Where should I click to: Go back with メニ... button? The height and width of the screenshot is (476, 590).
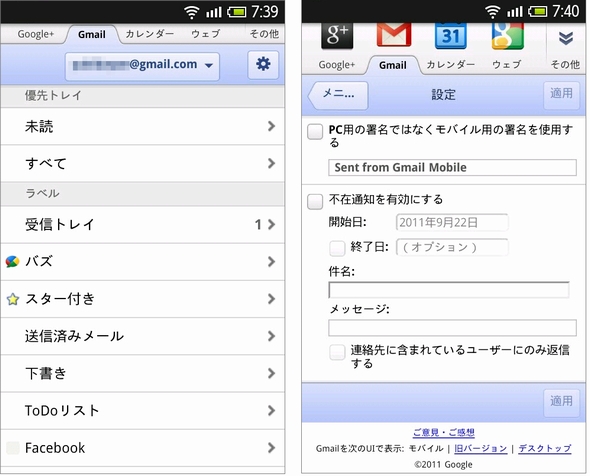coord(338,95)
